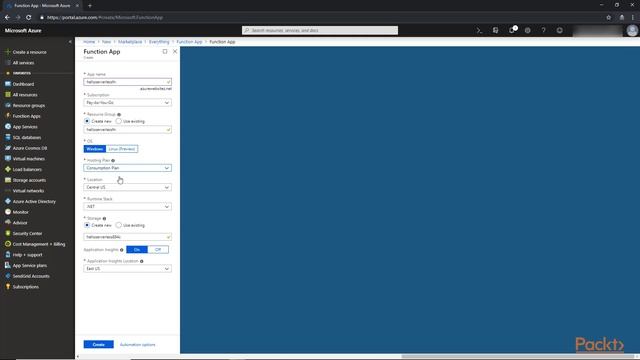This screenshot has width=640, height=360.
Task: Open Create a resource in sidebar
Action: (x=26, y=52)
